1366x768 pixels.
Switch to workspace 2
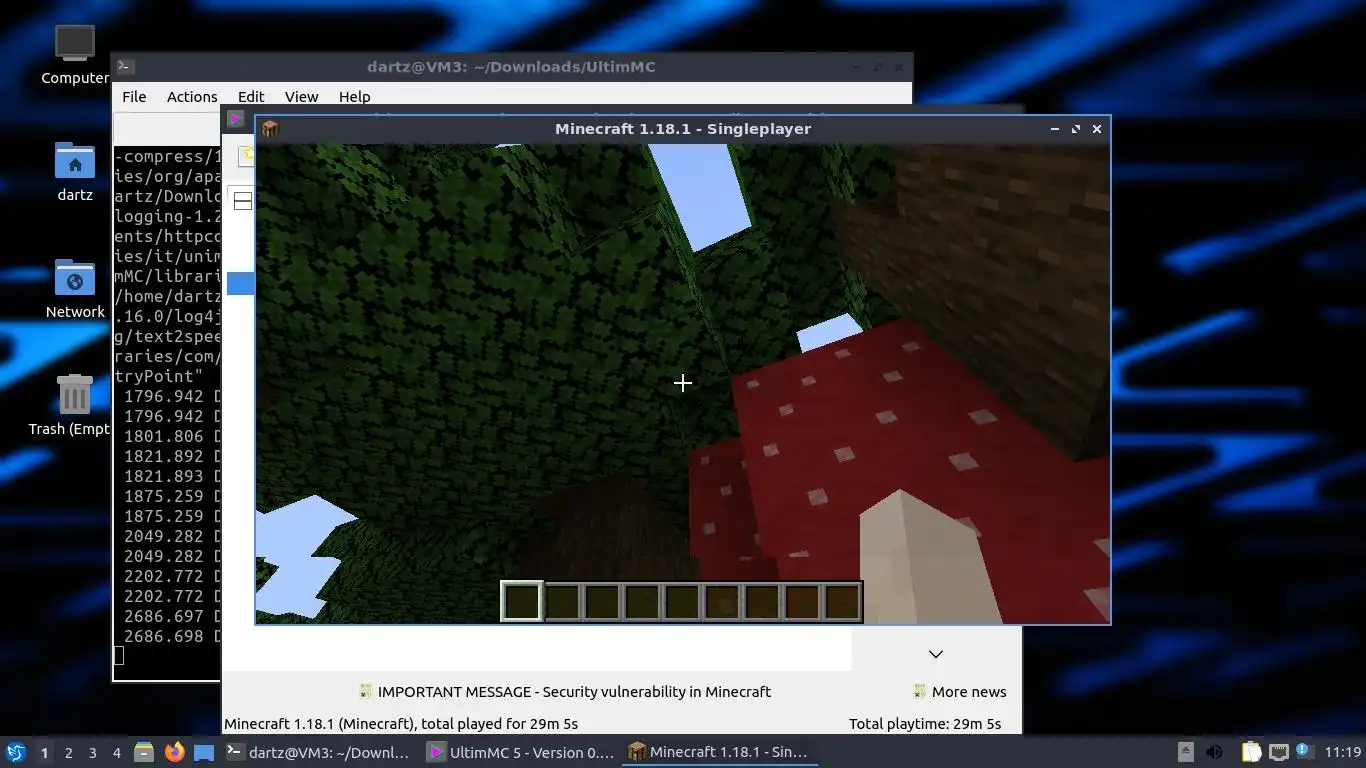(68, 752)
